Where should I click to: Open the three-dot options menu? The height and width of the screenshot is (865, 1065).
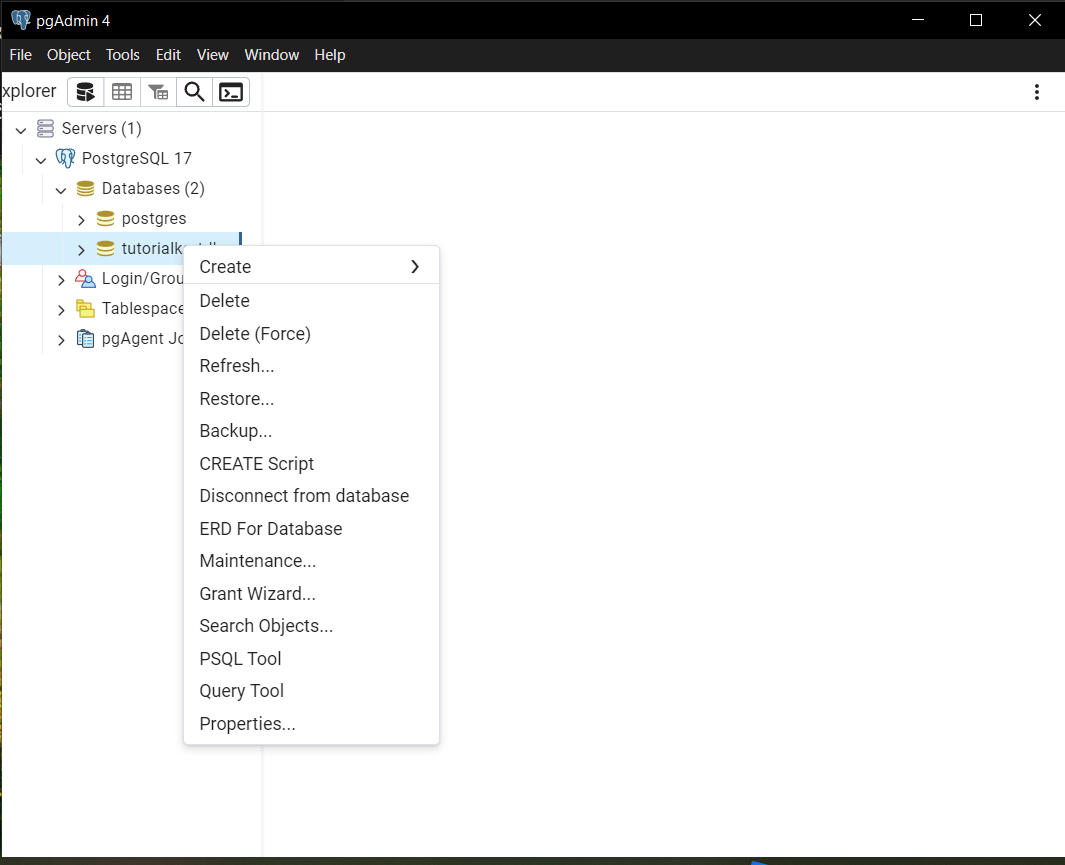coord(1036,92)
